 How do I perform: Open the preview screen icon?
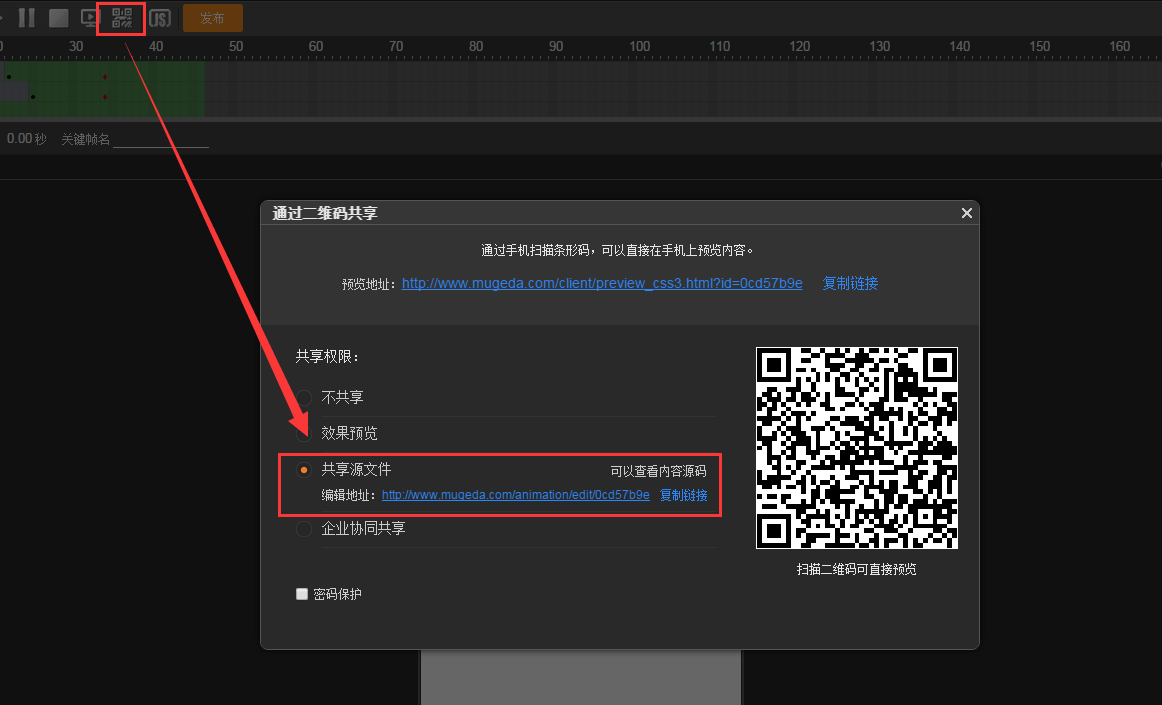pos(90,18)
